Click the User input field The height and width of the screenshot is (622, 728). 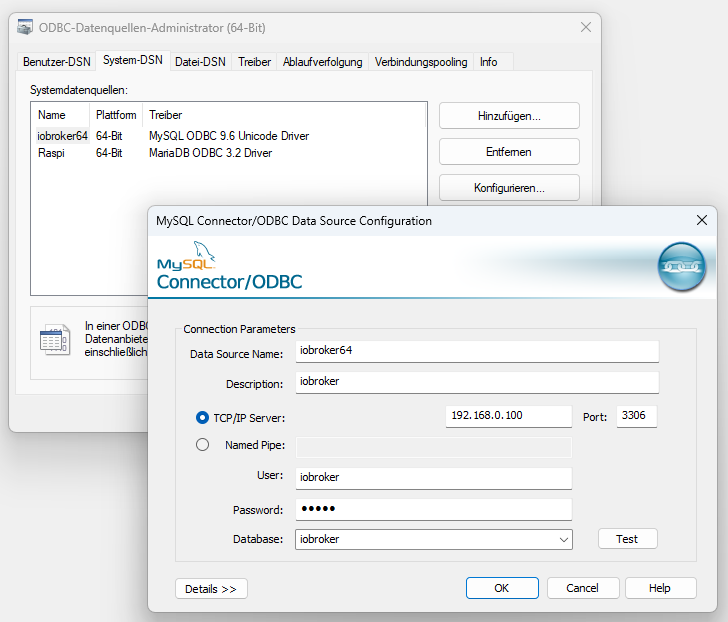(x=434, y=478)
